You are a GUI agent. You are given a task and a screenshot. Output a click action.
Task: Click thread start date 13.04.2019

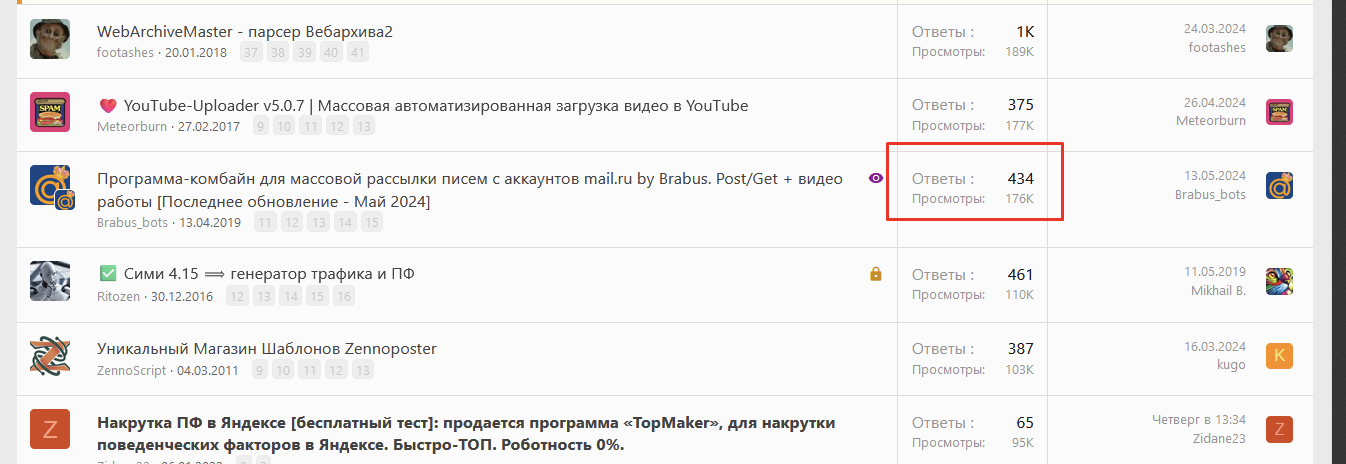point(210,222)
